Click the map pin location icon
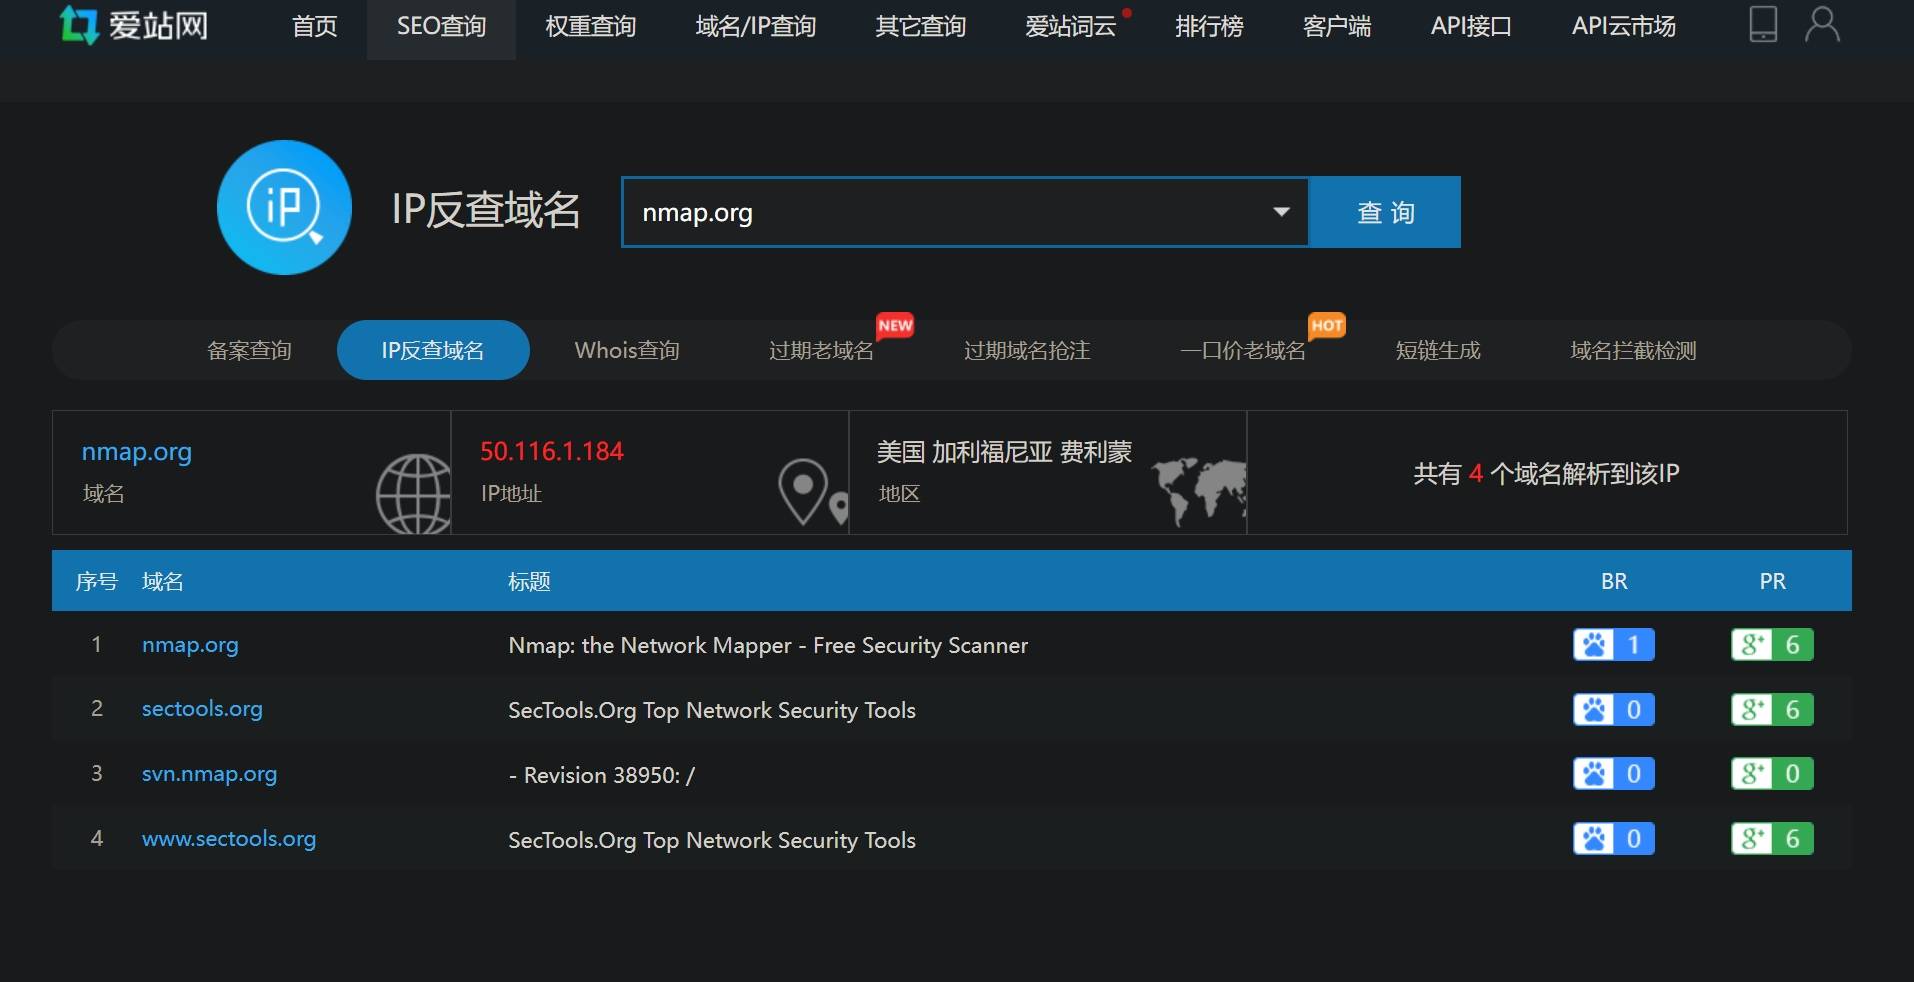 click(808, 491)
